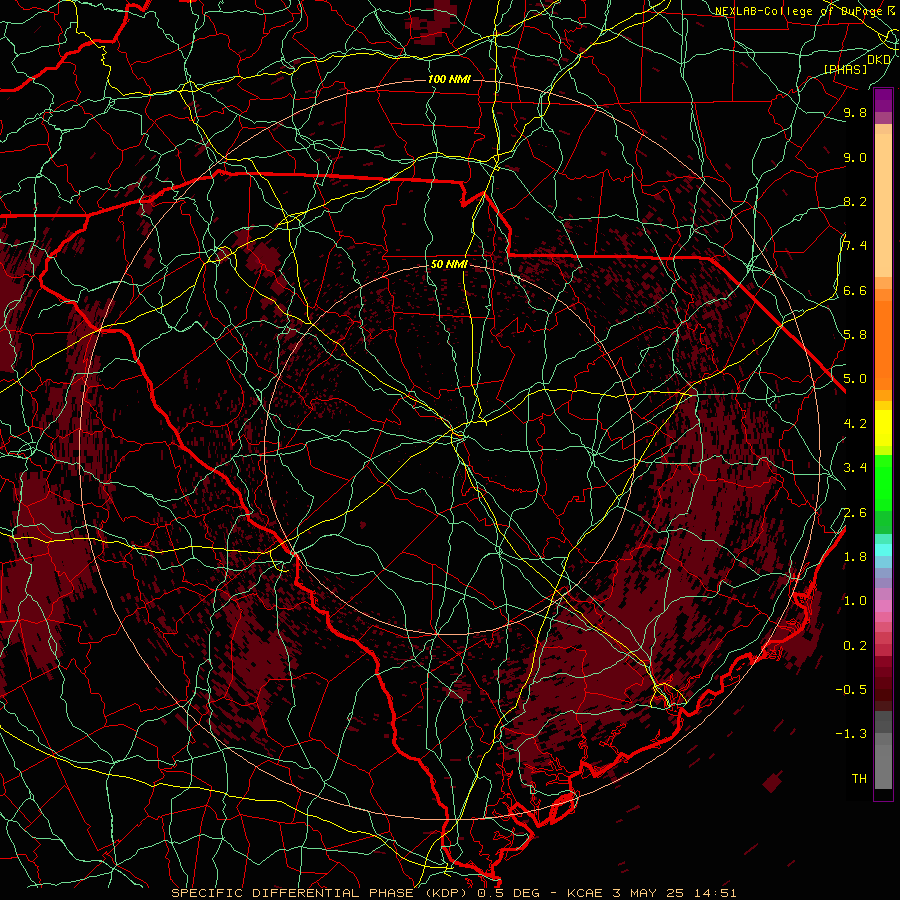The width and height of the screenshot is (900, 900).
Task: Pick the bright green band on the scale
Action: point(883,482)
